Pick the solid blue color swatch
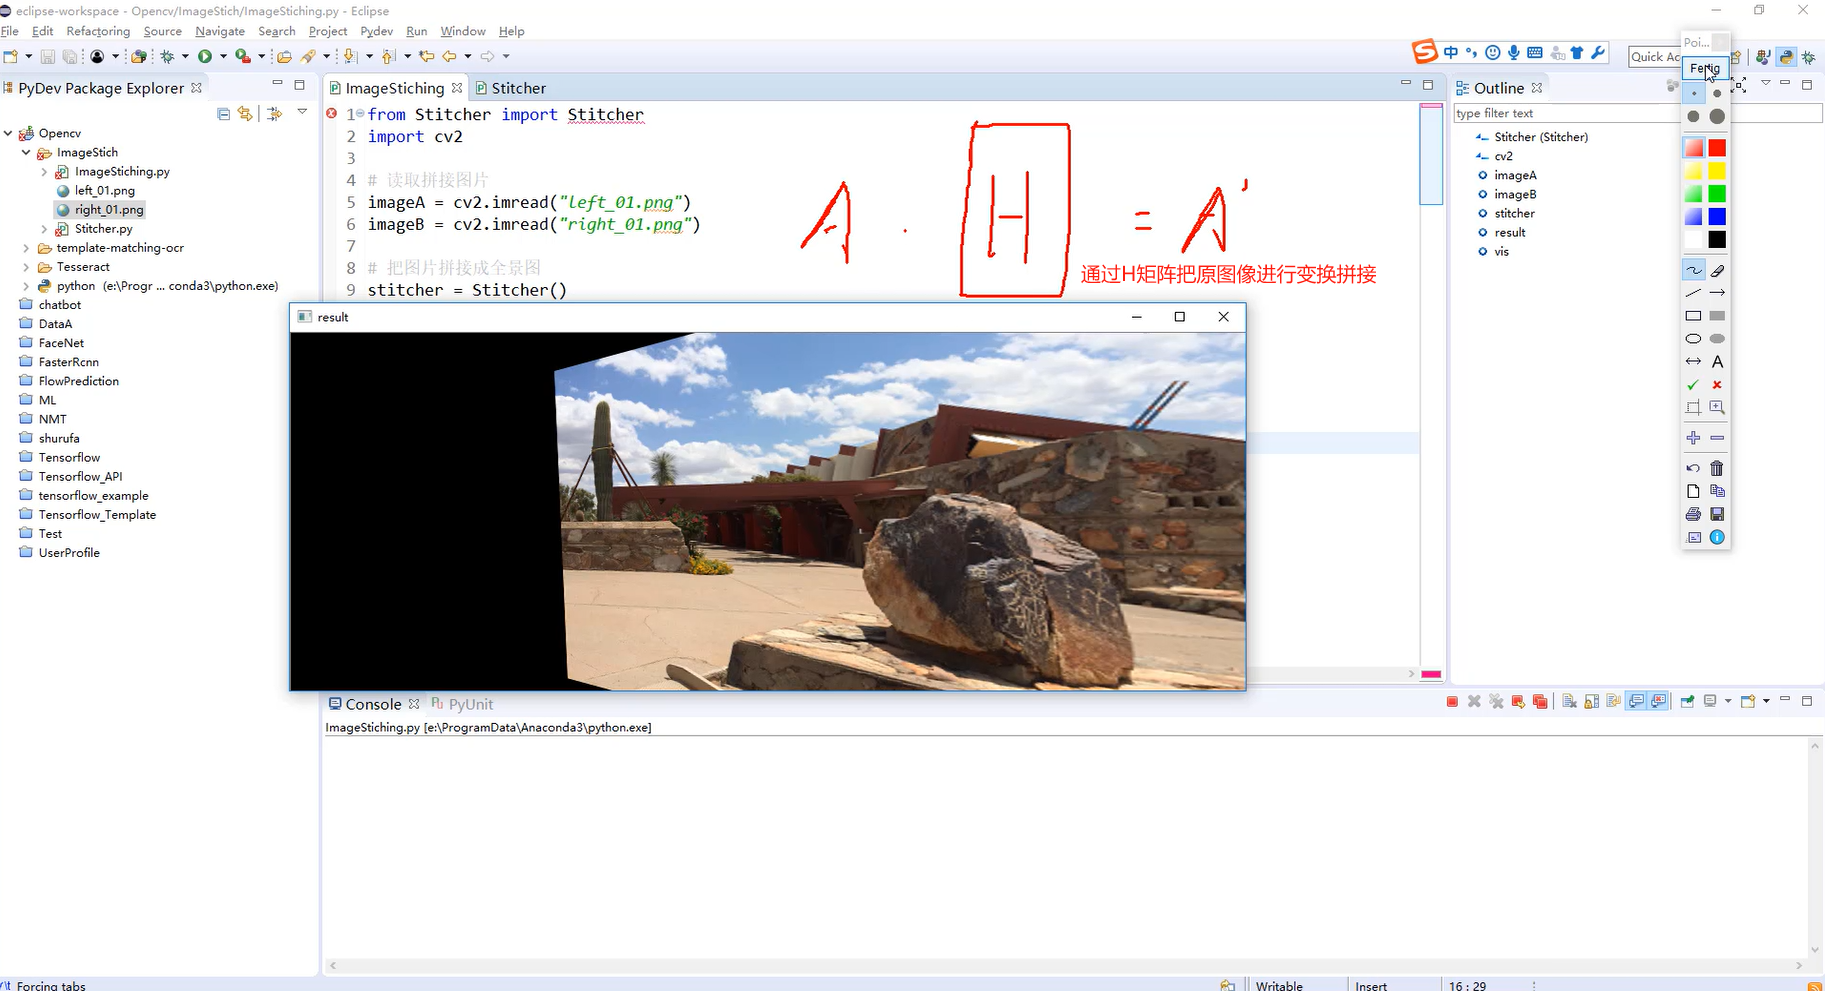The width and height of the screenshot is (1825, 991). 1717,216
